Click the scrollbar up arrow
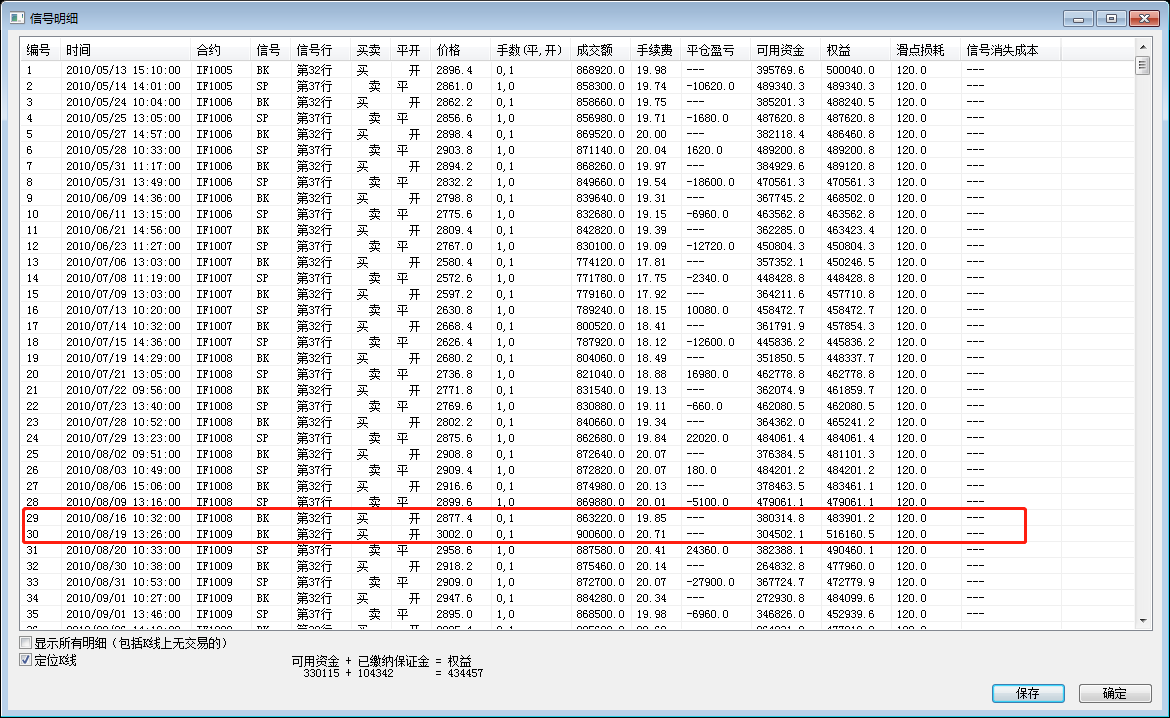The image size is (1170, 718). click(1142, 46)
